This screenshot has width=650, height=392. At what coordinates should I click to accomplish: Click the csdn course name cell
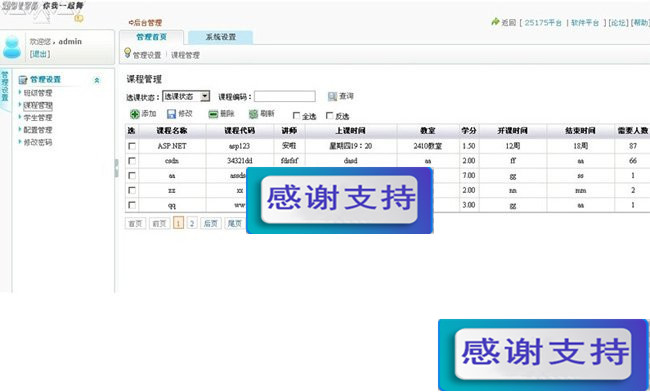pyautogui.click(x=172, y=161)
